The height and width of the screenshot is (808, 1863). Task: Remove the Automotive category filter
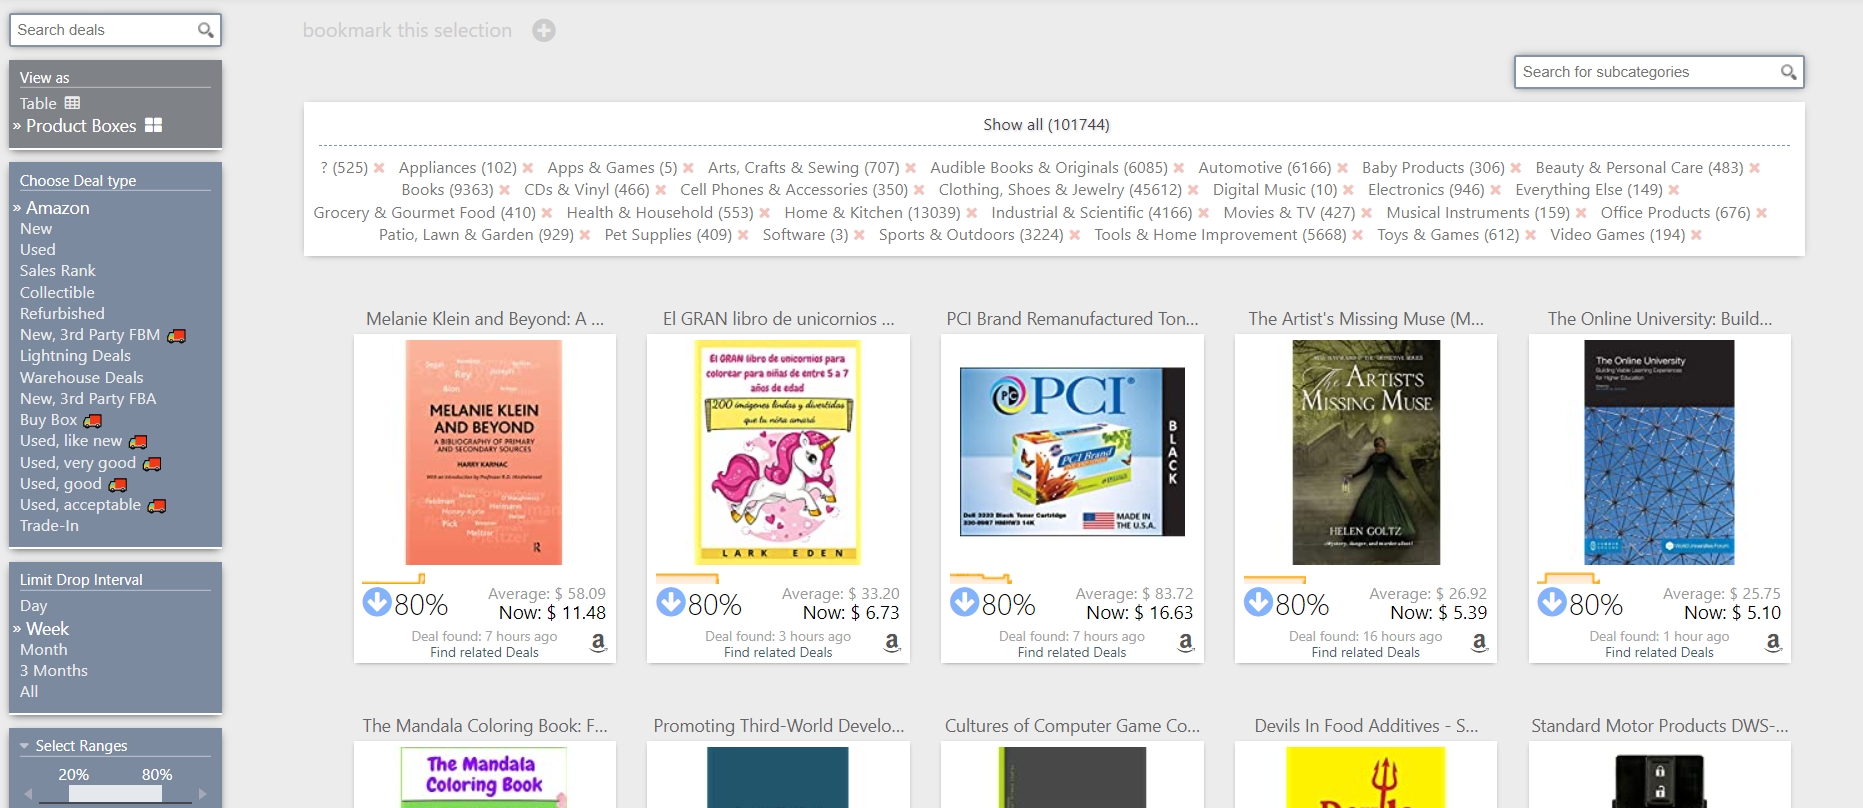1342,168
